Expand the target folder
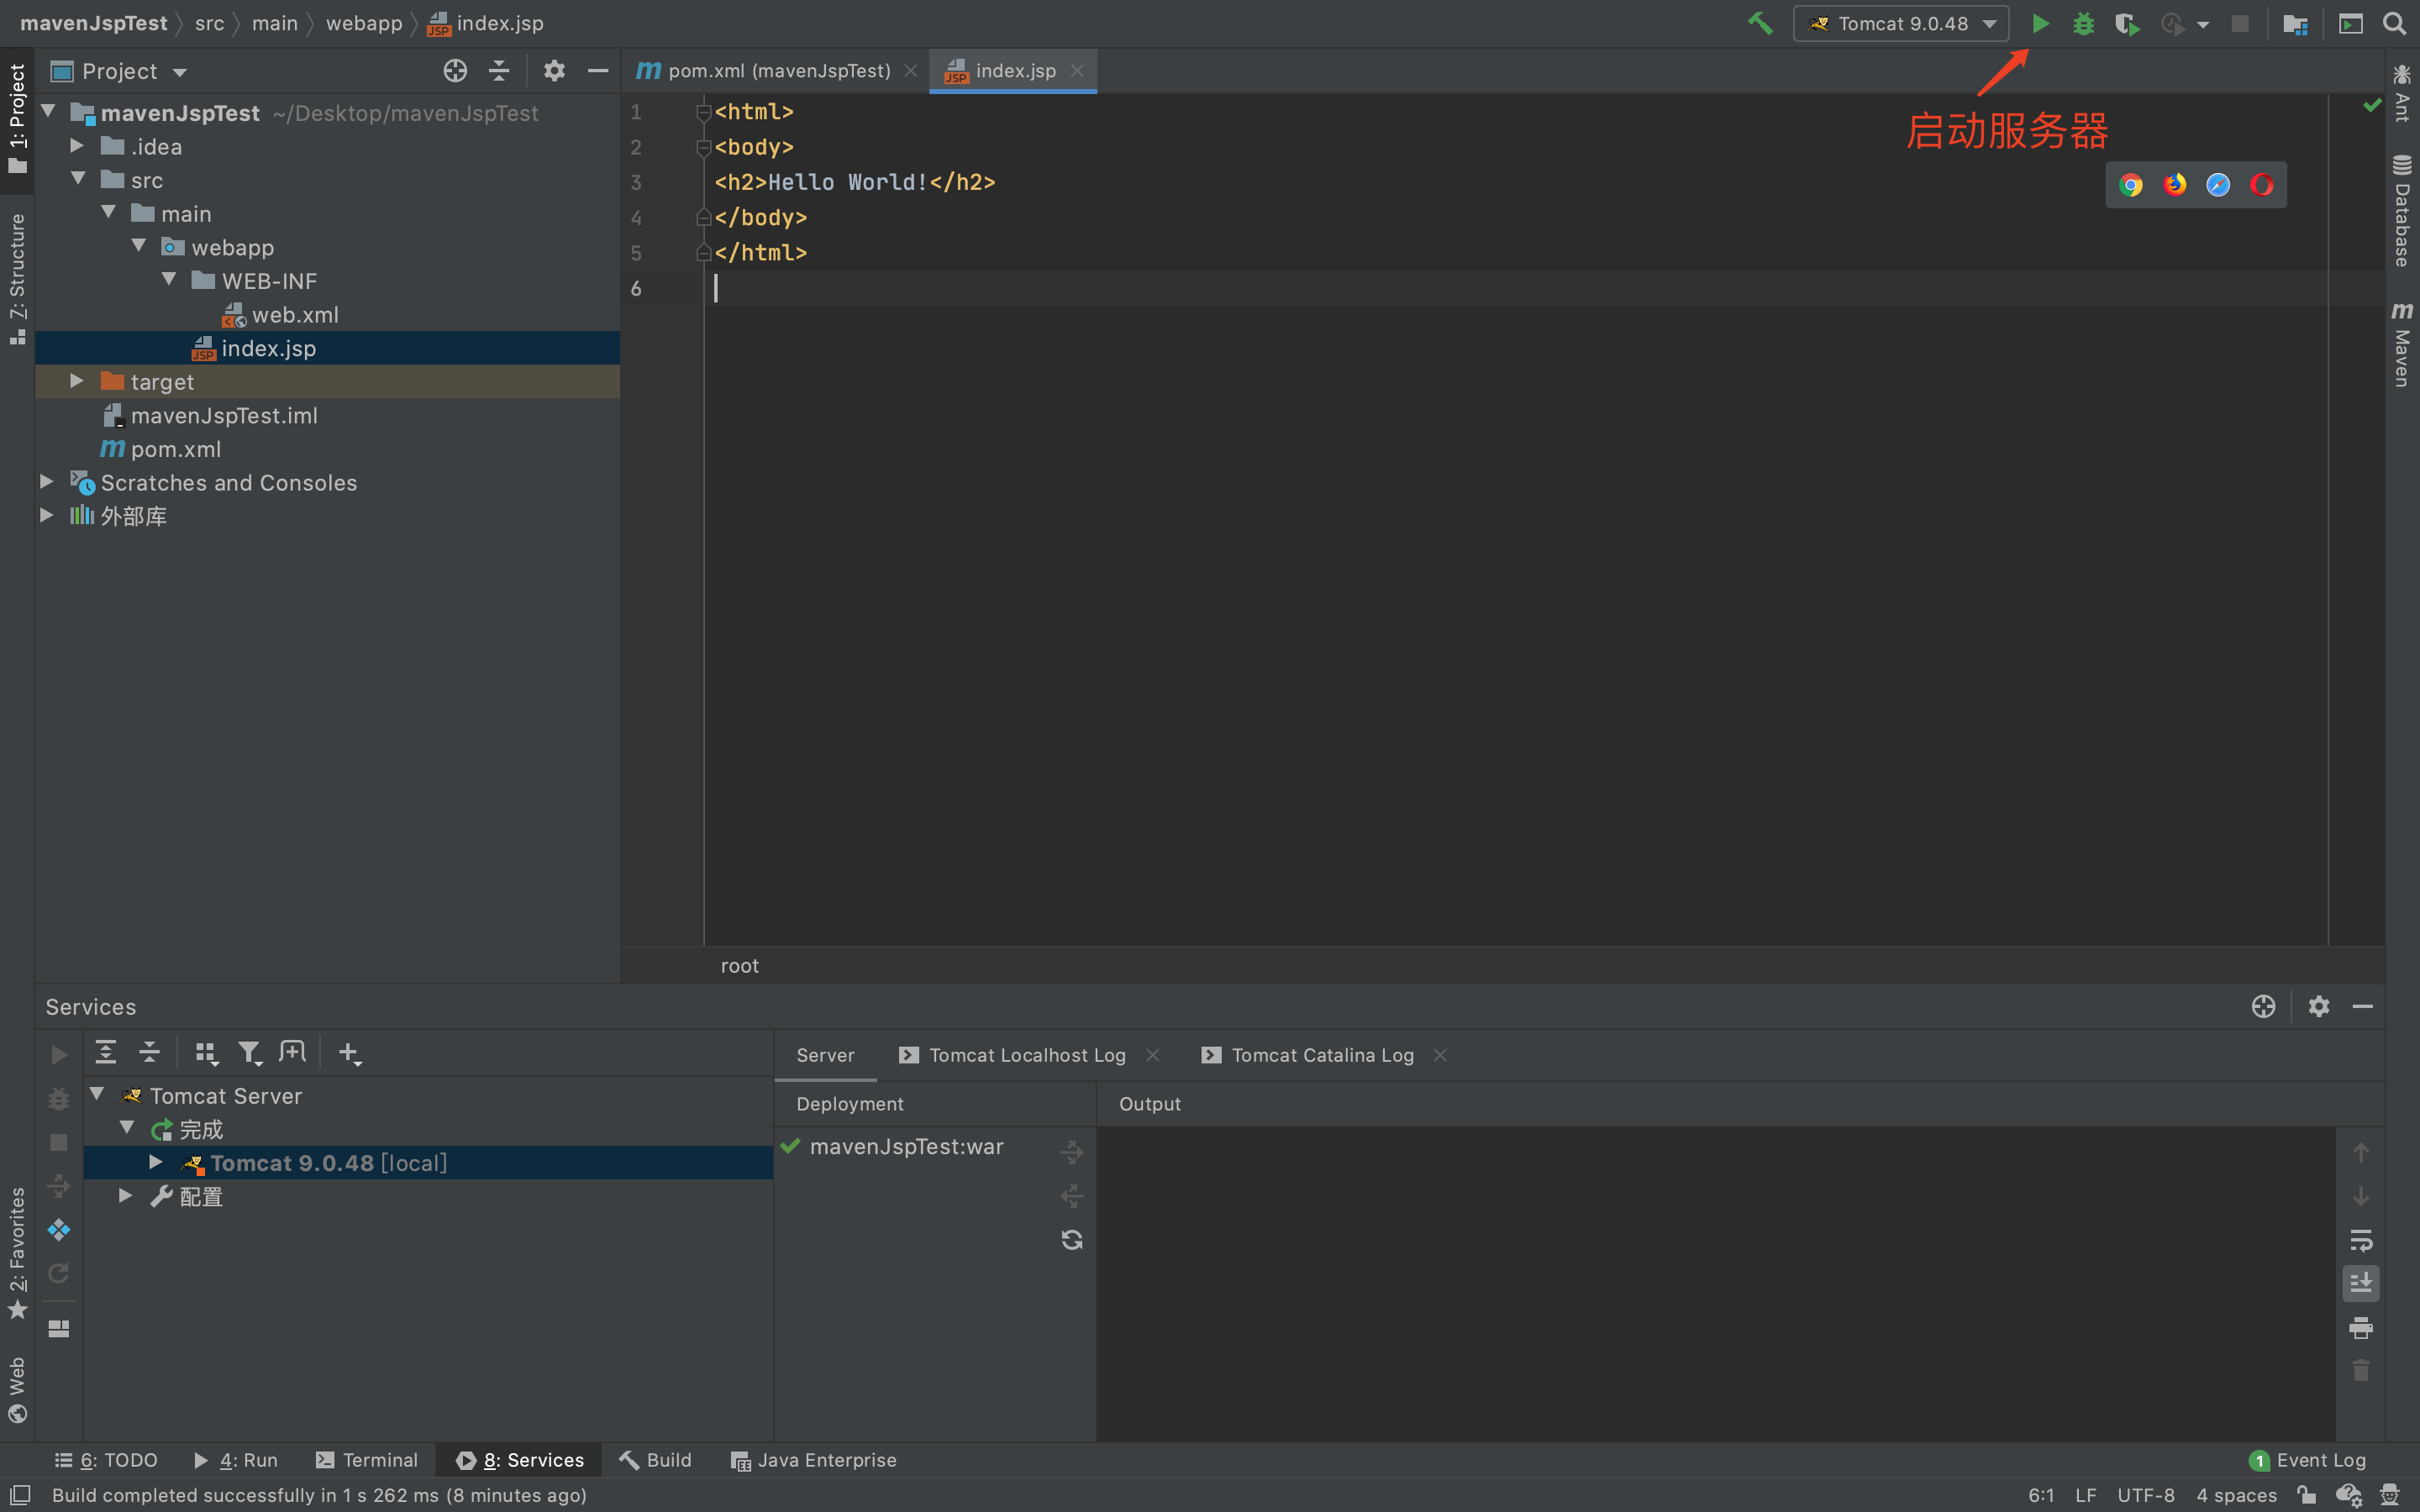This screenshot has height=1512, width=2420. [x=77, y=381]
